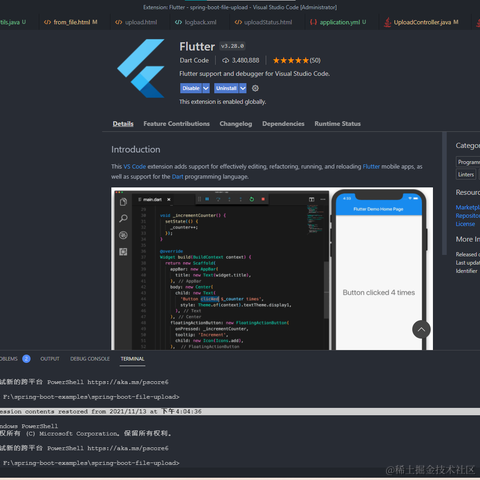Click the UploadController.java Java file icon
Image resolution: width=480 pixels, height=480 pixels.
pyautogui.click(x=387, y=22)
